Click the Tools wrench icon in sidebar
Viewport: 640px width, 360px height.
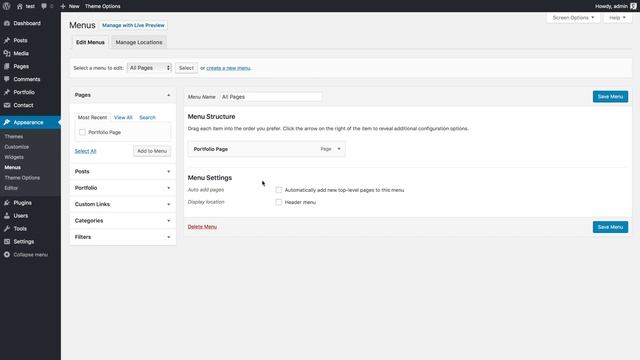pos(7,229)
